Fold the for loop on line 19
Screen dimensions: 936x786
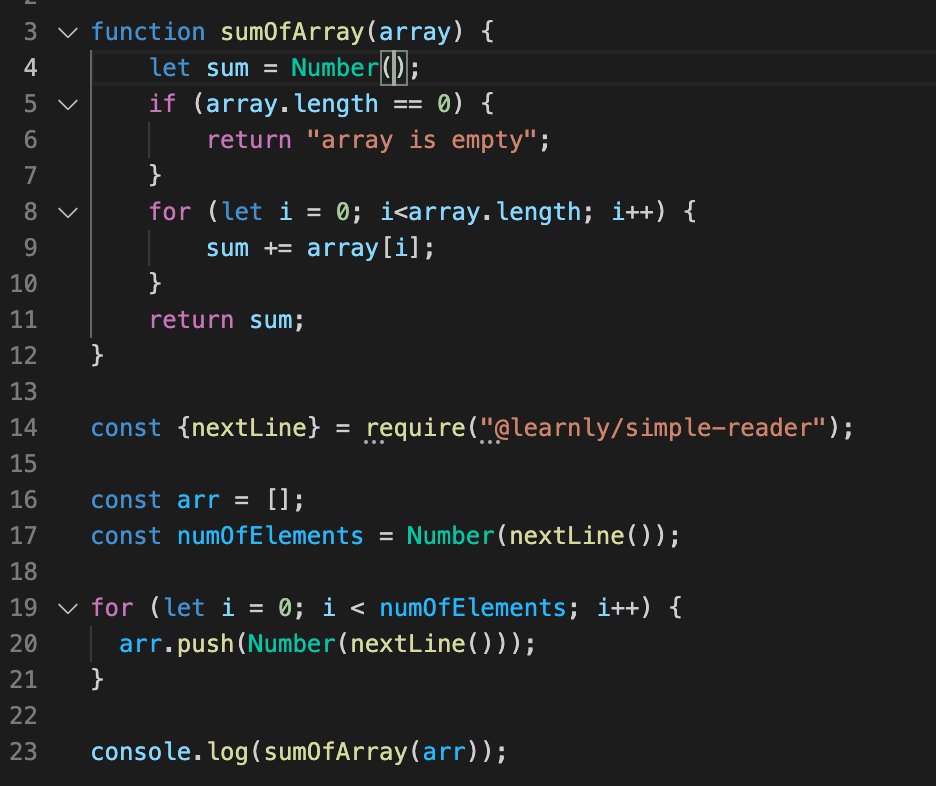click(x=68, y=608)
